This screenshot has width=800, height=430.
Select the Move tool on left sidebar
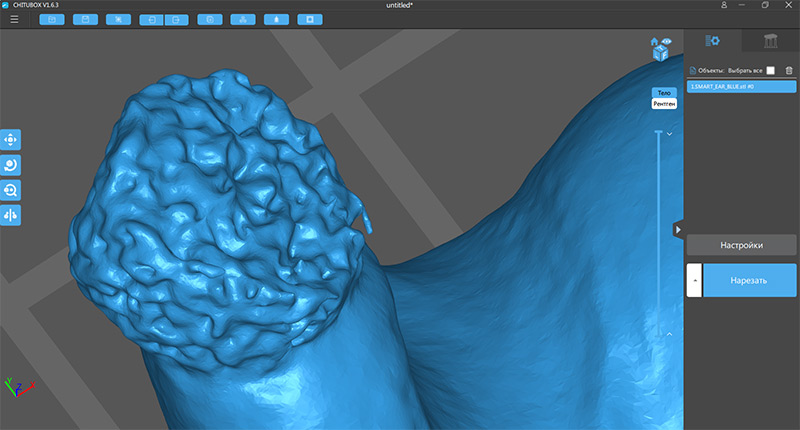coord(11,140)
